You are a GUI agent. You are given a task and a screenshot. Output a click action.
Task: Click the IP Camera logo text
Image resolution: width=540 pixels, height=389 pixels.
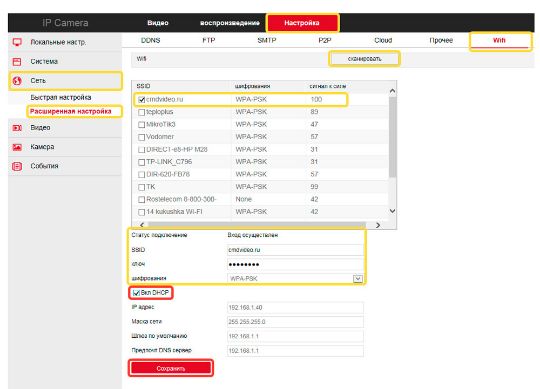(x=65, y=23)
